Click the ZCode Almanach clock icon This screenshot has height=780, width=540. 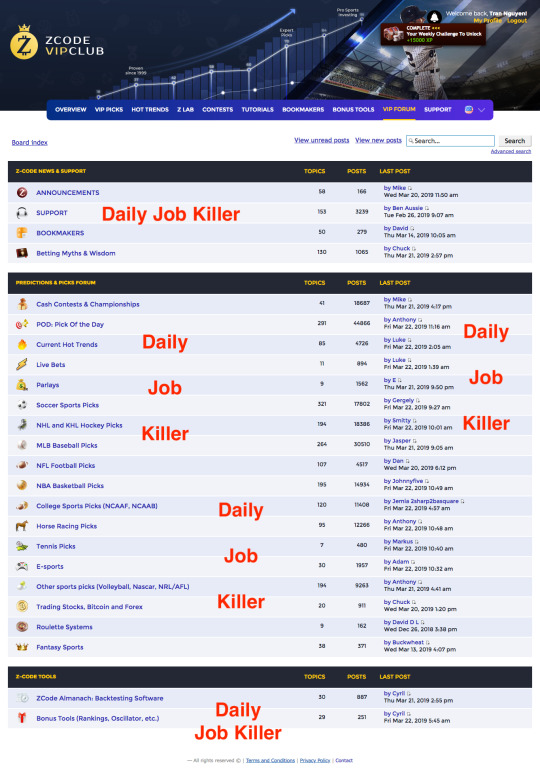point(22,698)
